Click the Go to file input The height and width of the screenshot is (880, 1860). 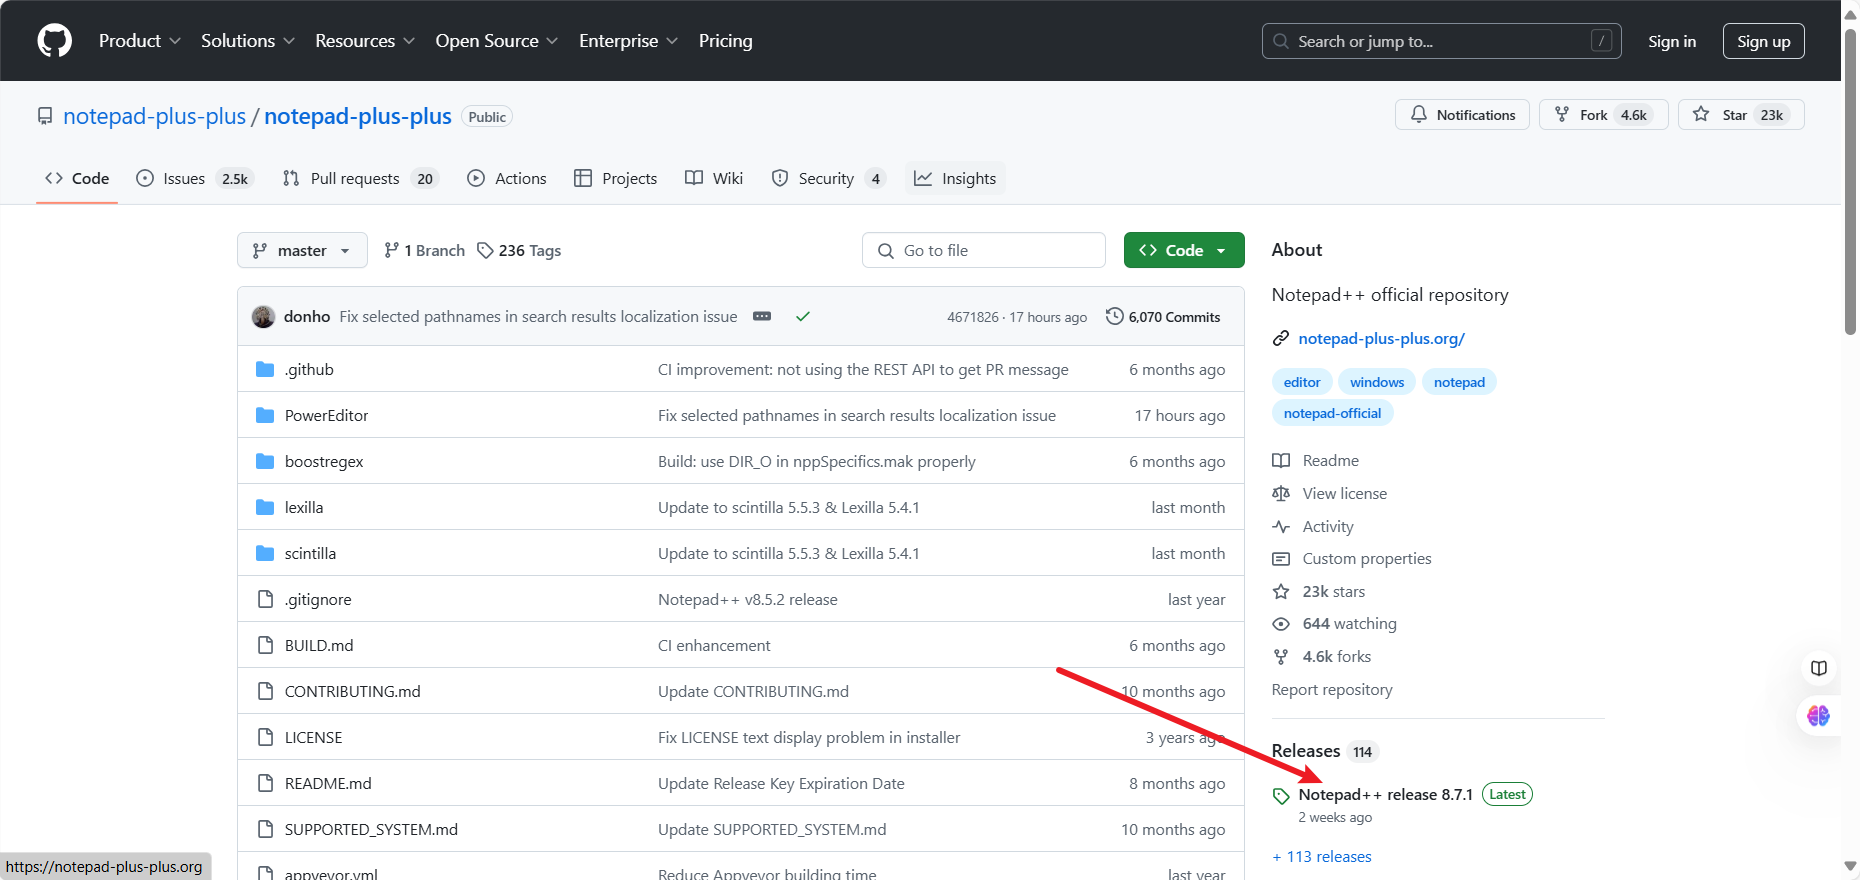tap(983, 250)
